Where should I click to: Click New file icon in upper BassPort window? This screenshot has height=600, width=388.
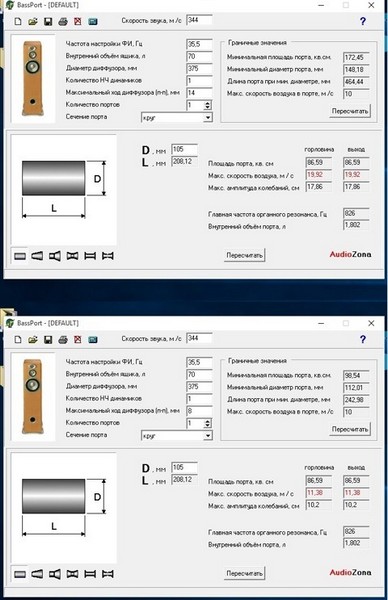18,21
